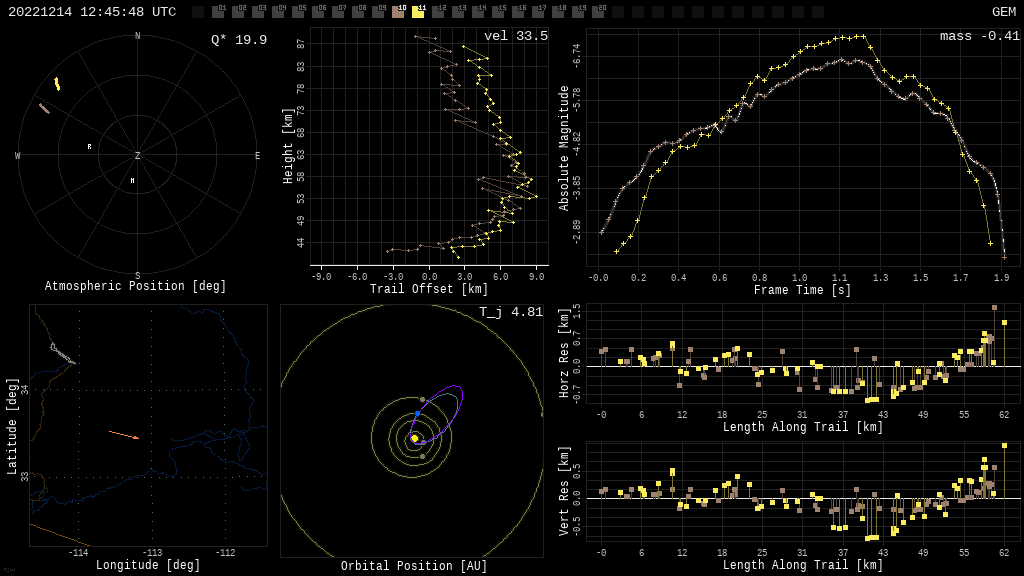Image resolution: width=1024 pixels, height=576 pixels.
Task: Select the gray station 01 square
Action: [218, 12]
